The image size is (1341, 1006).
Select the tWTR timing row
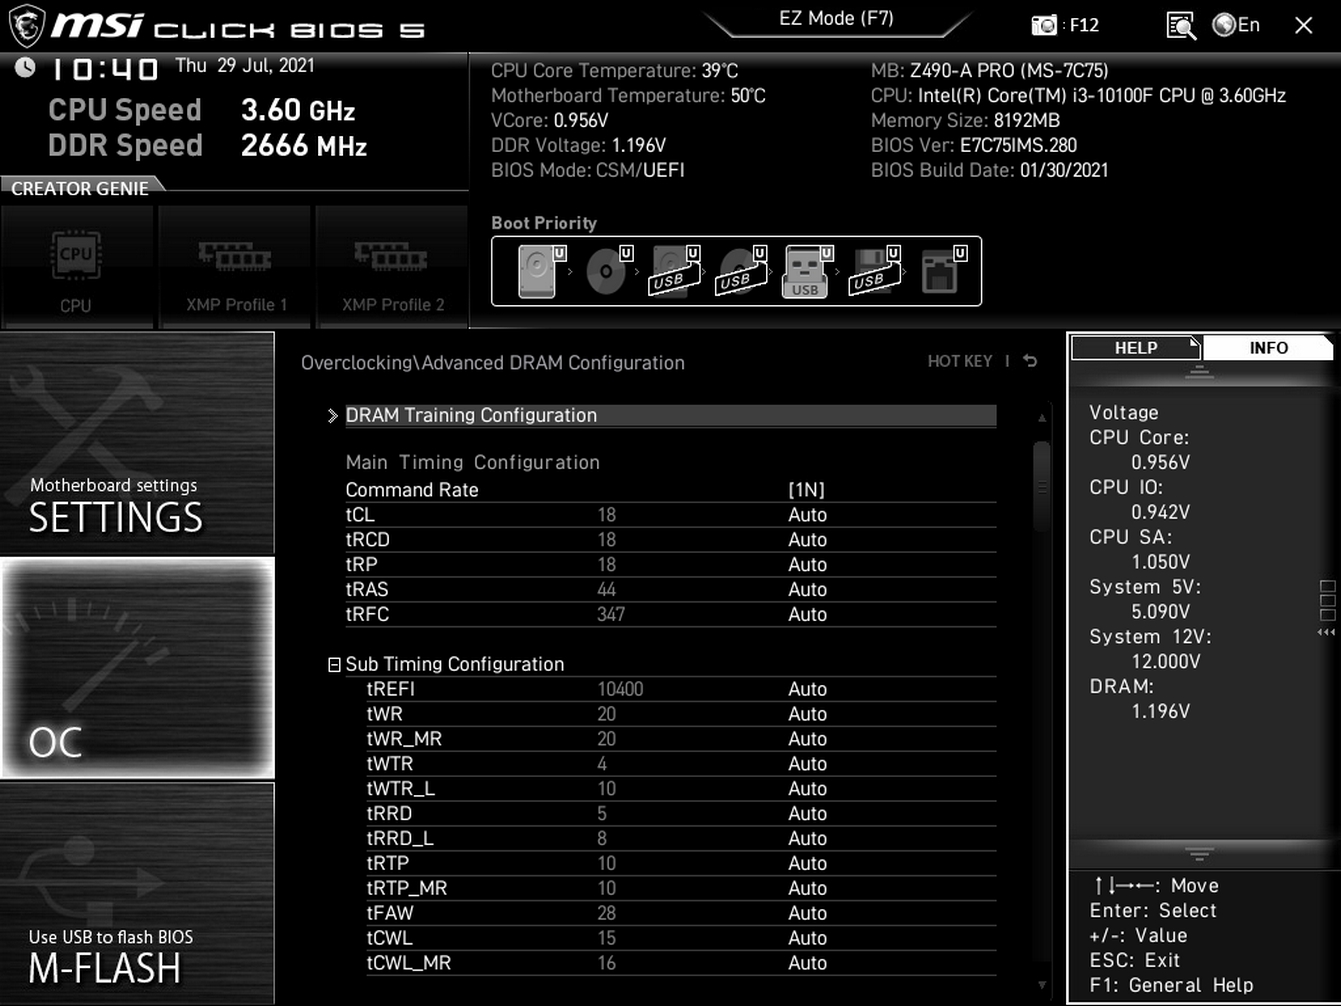pos(681,764)
